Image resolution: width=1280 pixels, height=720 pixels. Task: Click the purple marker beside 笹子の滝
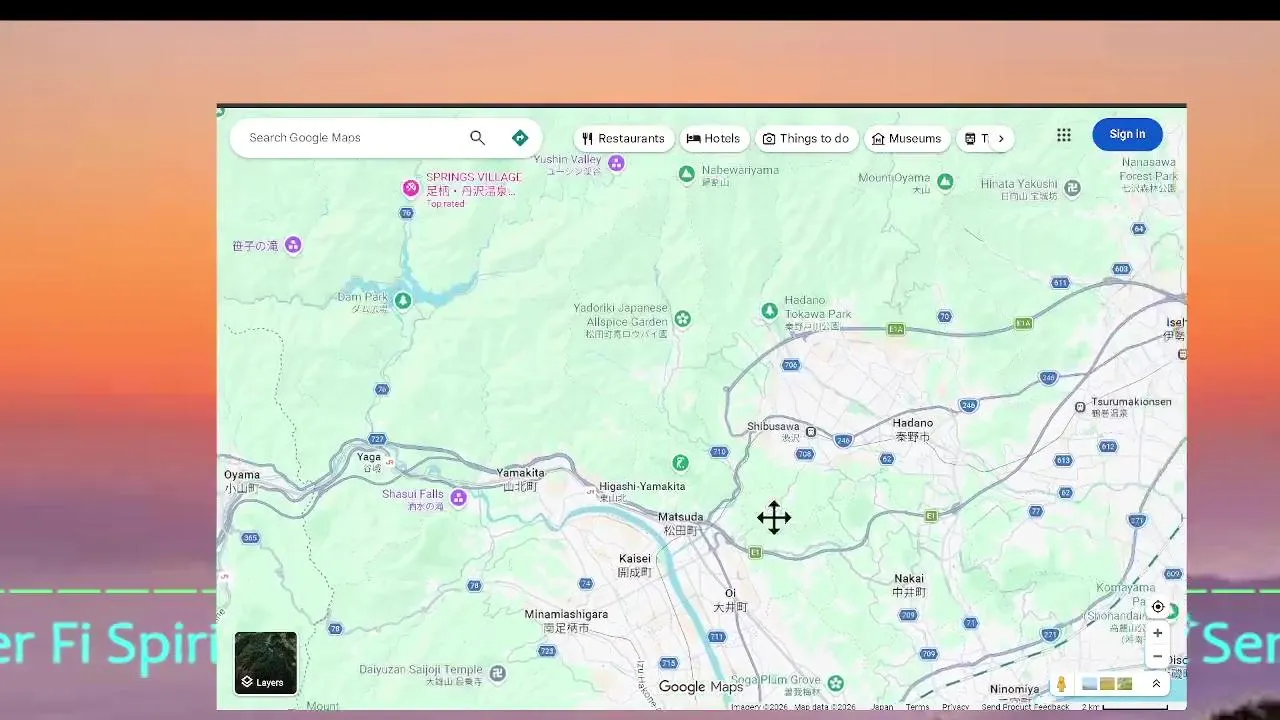pos(293,245)
